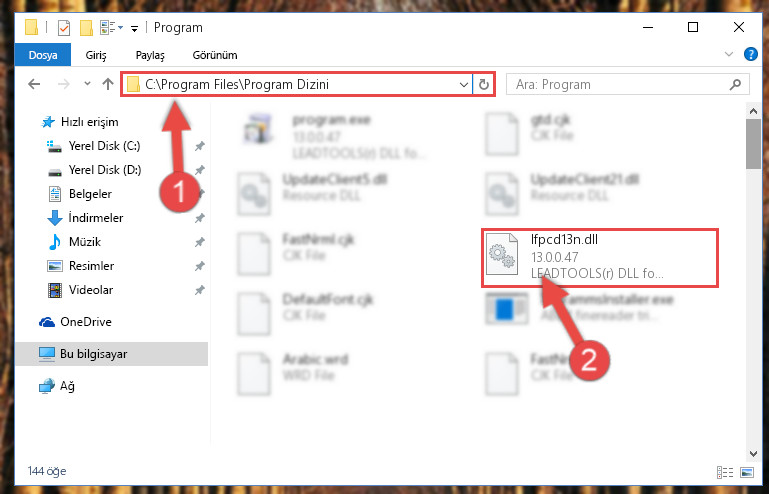Open the Help question mark icon
Screen dimensions: 769x494
(x=750, y=54)
